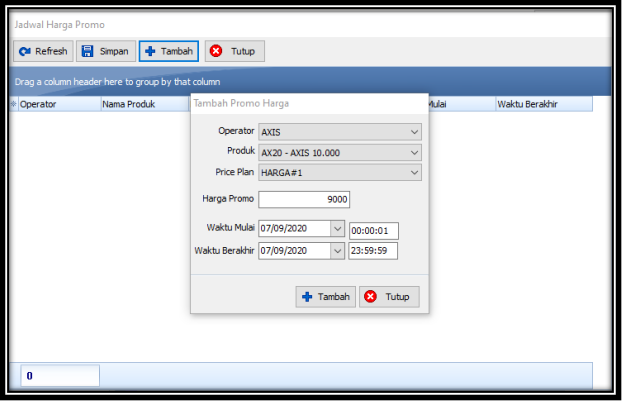
Task: Sort by the Operator column header
Action: [58, 104]
